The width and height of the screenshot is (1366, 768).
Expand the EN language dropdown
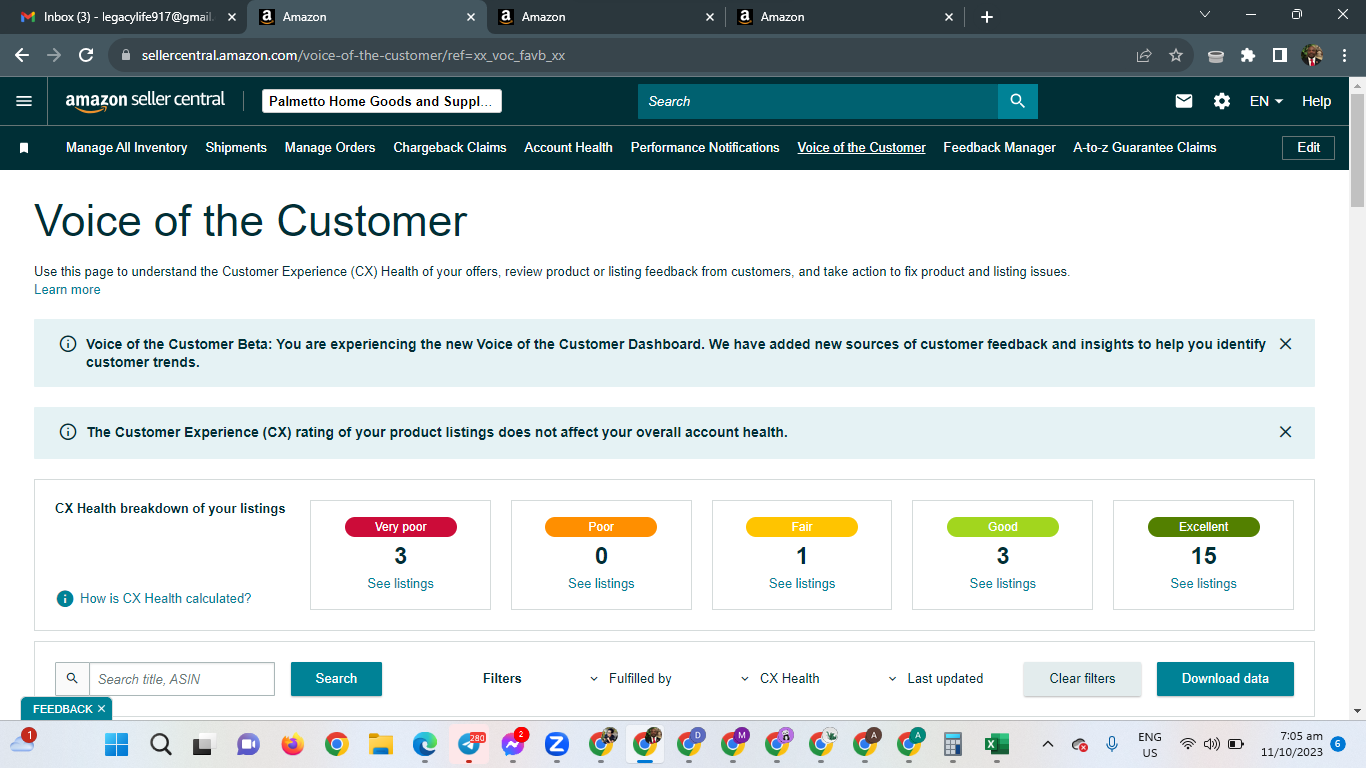pyautogui.click(x=1266, y=101)
